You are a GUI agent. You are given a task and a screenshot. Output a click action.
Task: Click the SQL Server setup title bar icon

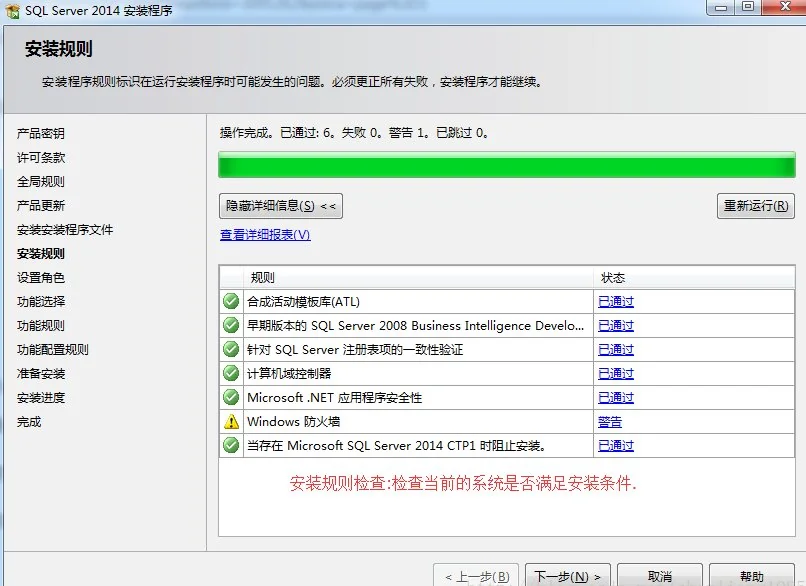click(x=12, y=9)
